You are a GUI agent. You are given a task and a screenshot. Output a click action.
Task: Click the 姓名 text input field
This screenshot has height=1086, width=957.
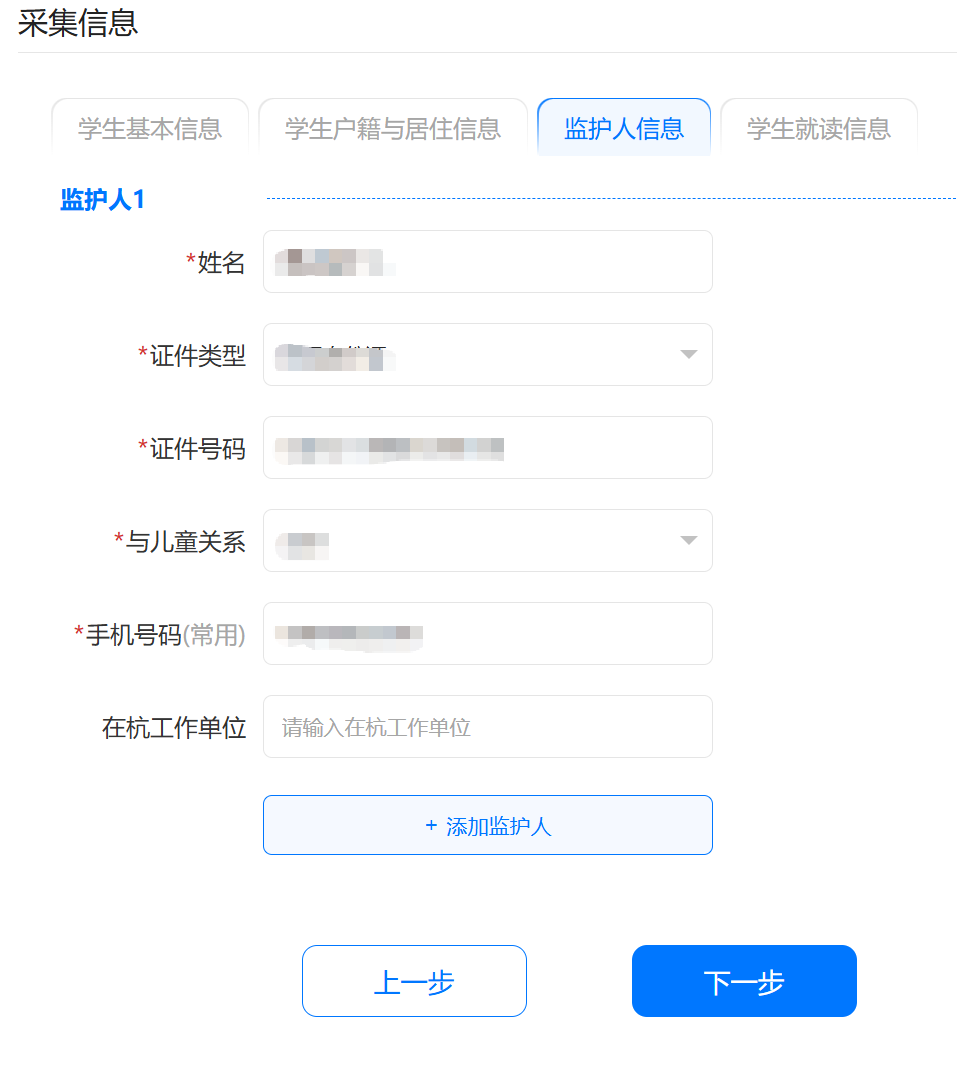(488, 262)
